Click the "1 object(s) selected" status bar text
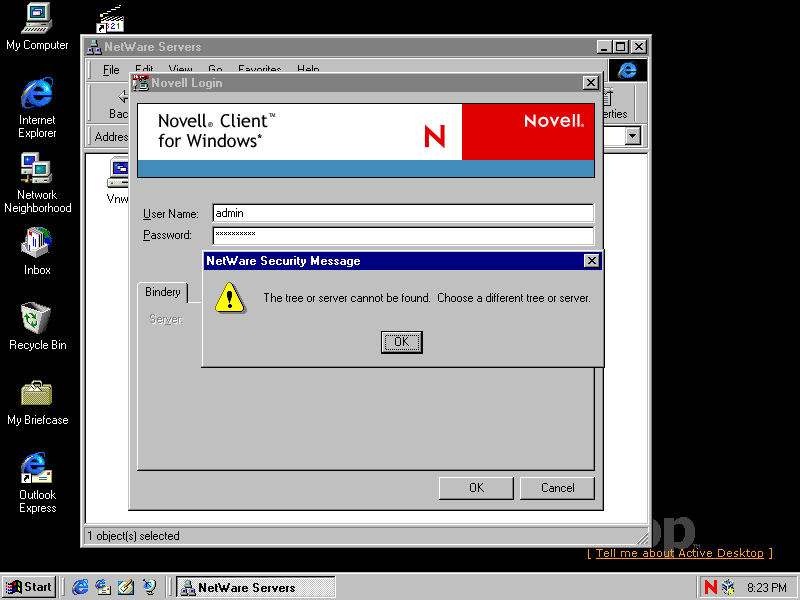The height and width of the screenshot is (600, 800). [133, 536]
